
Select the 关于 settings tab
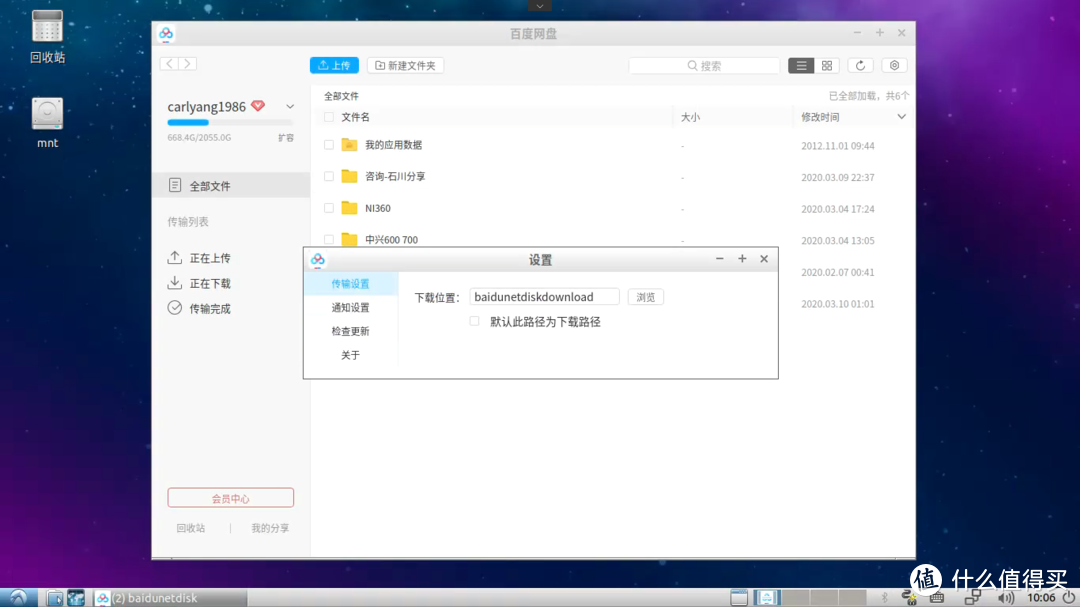351,355
